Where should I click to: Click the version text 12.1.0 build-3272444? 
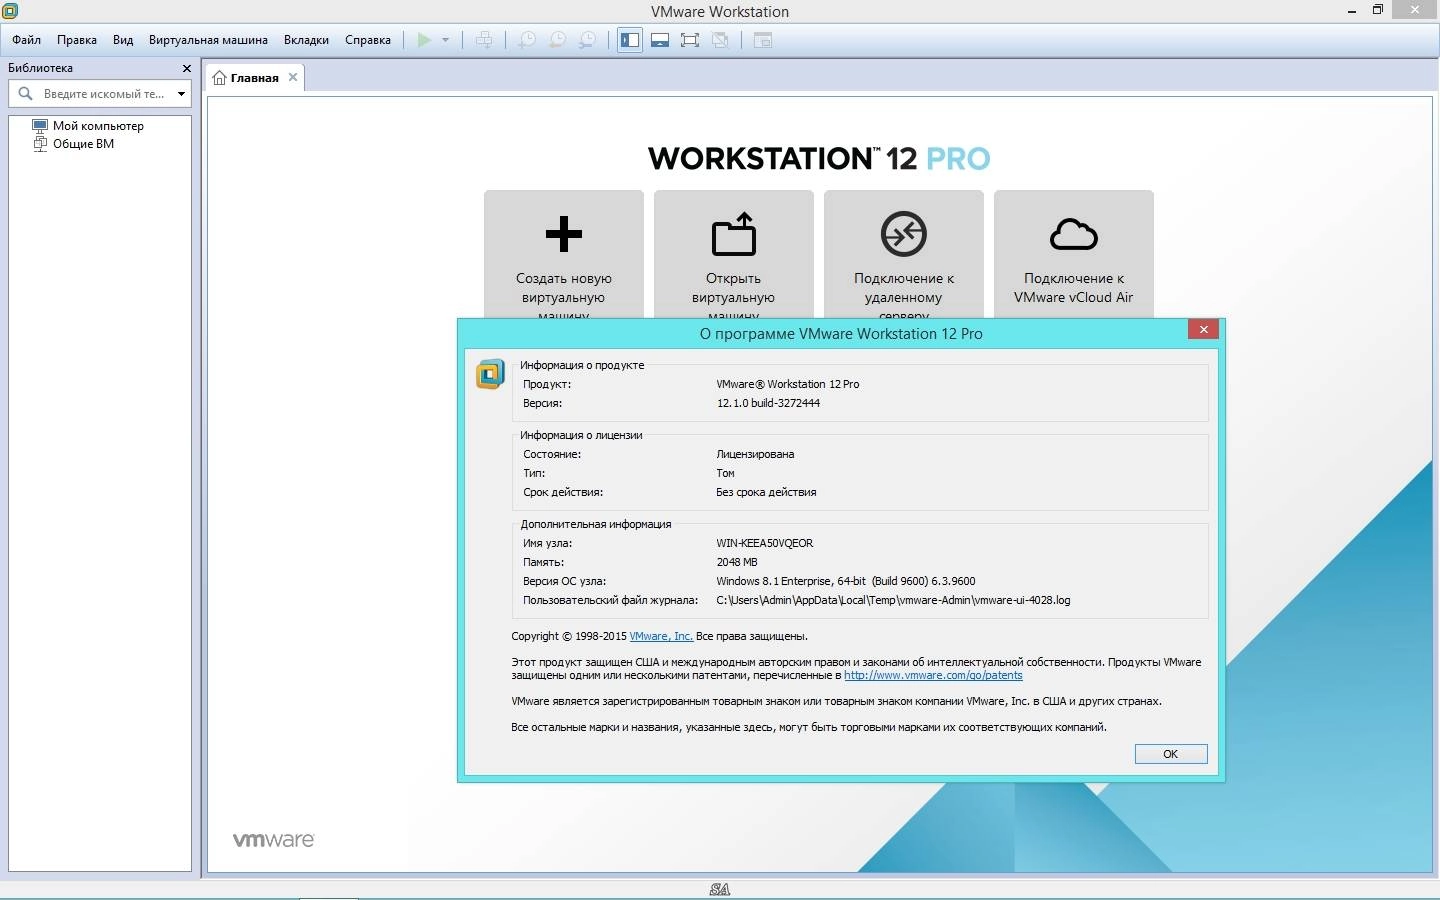pyautogui.click(x=768, y=403)
